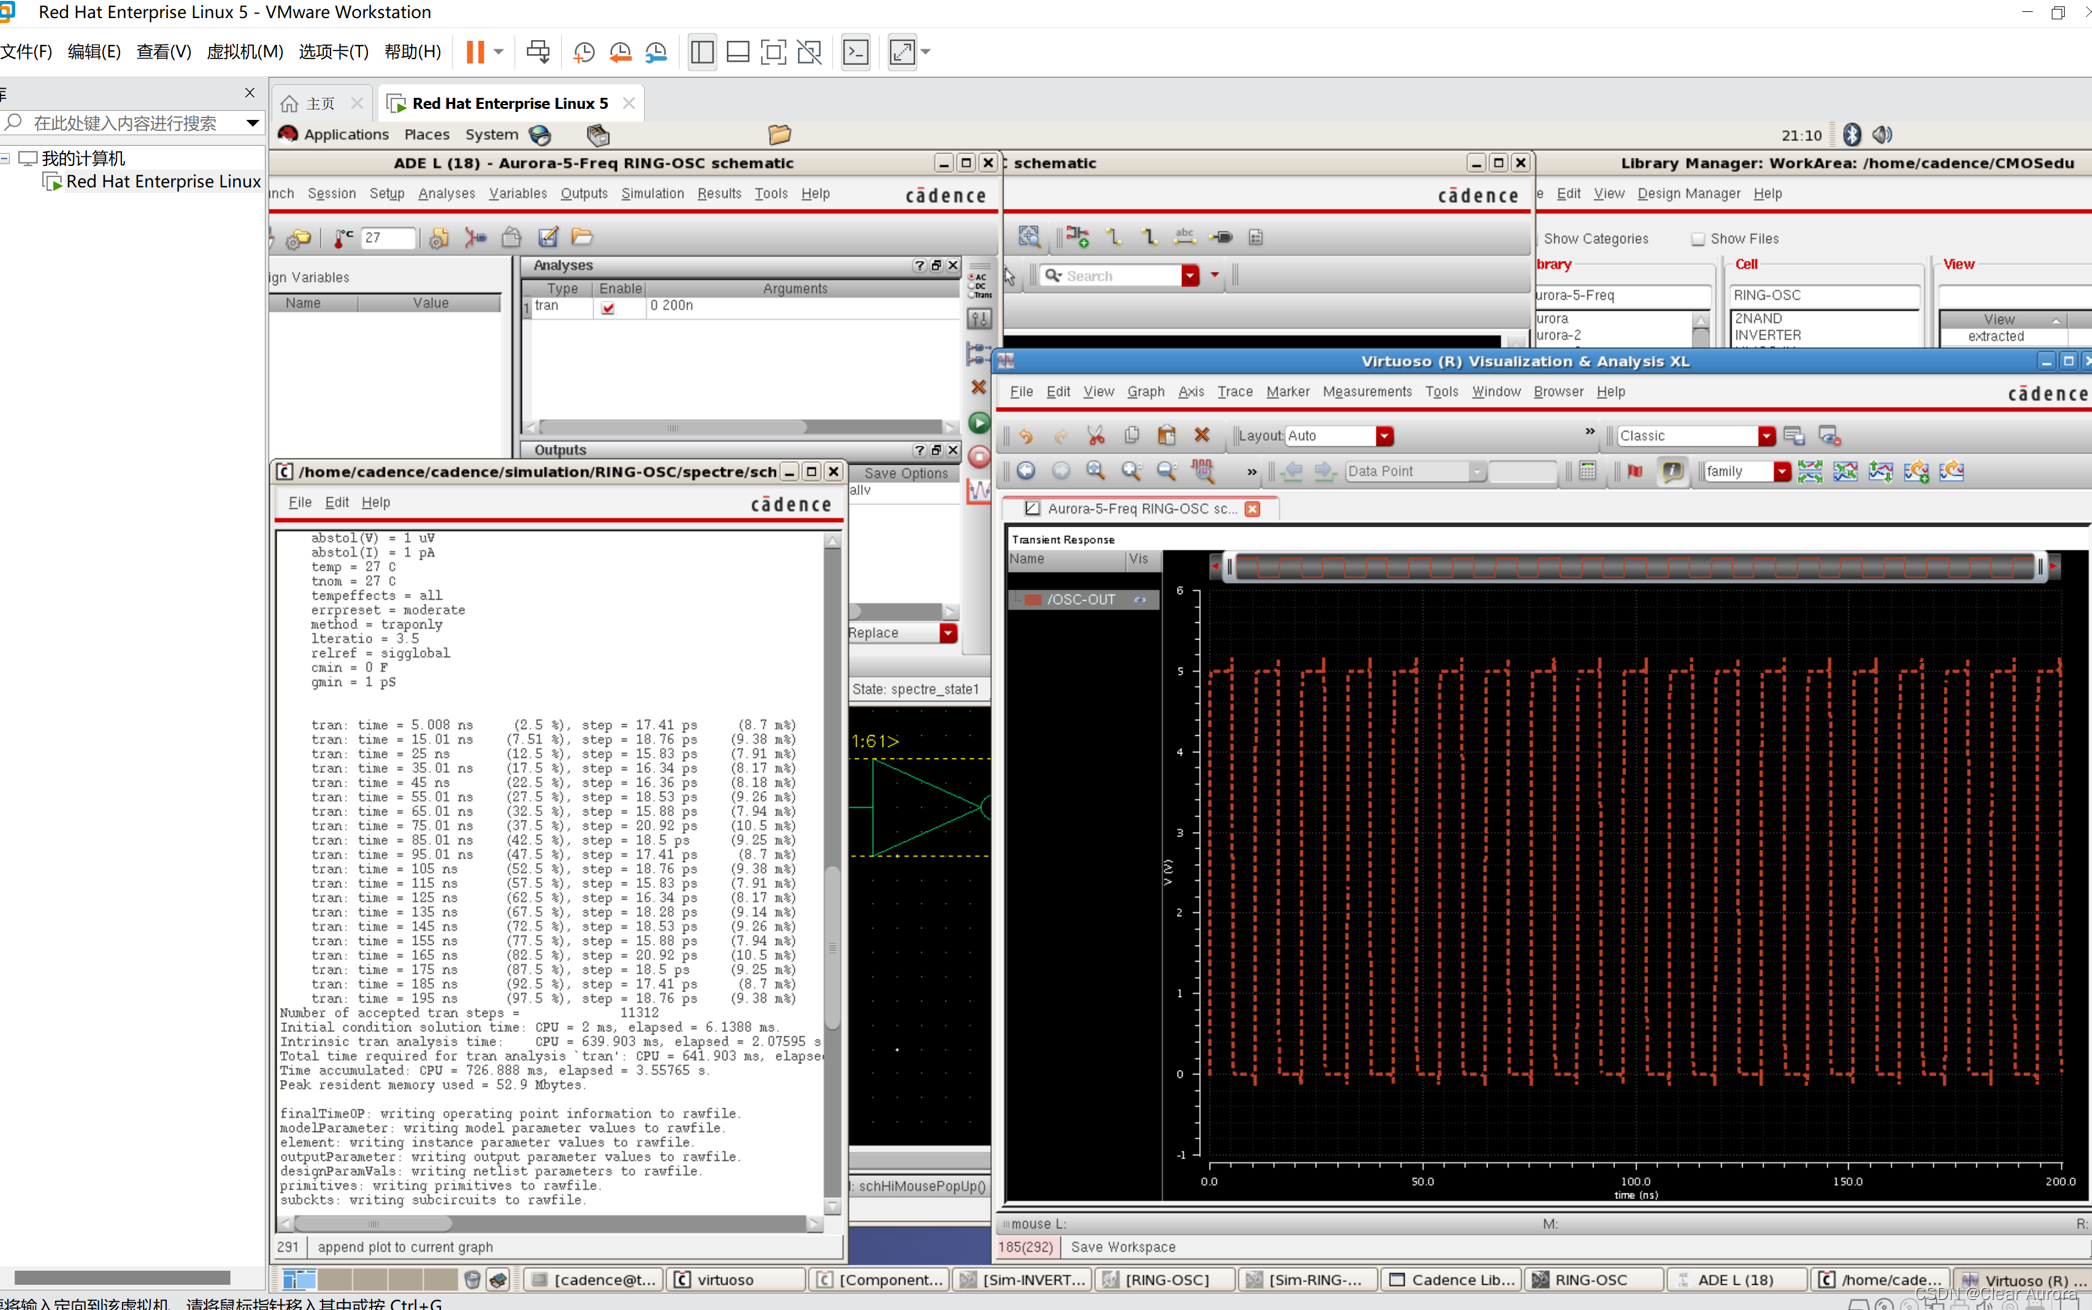
Task: Click the temperature input field showing 27
Action: pyautogui.click(x=387, y=238)
